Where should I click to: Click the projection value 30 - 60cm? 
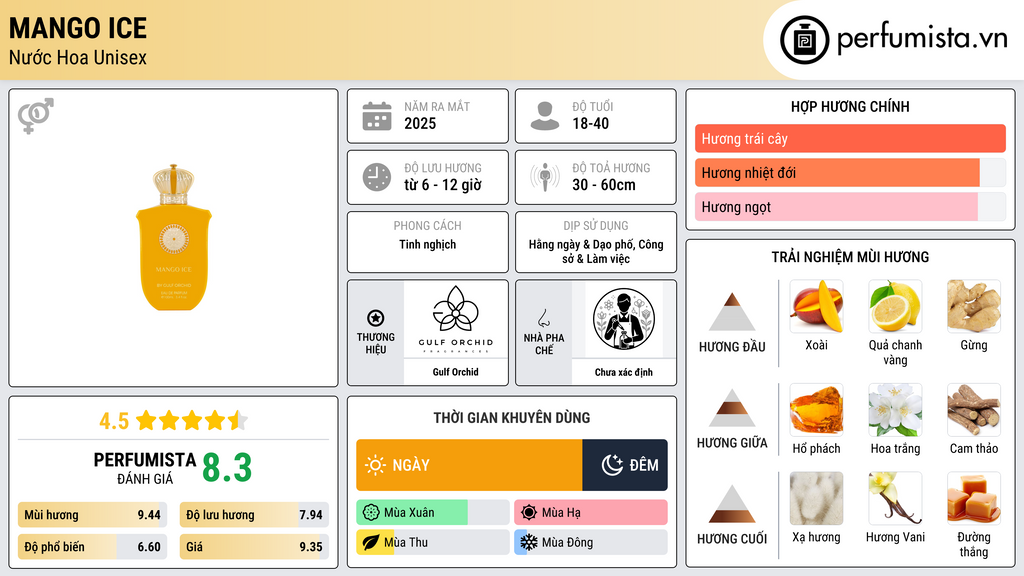604,185
